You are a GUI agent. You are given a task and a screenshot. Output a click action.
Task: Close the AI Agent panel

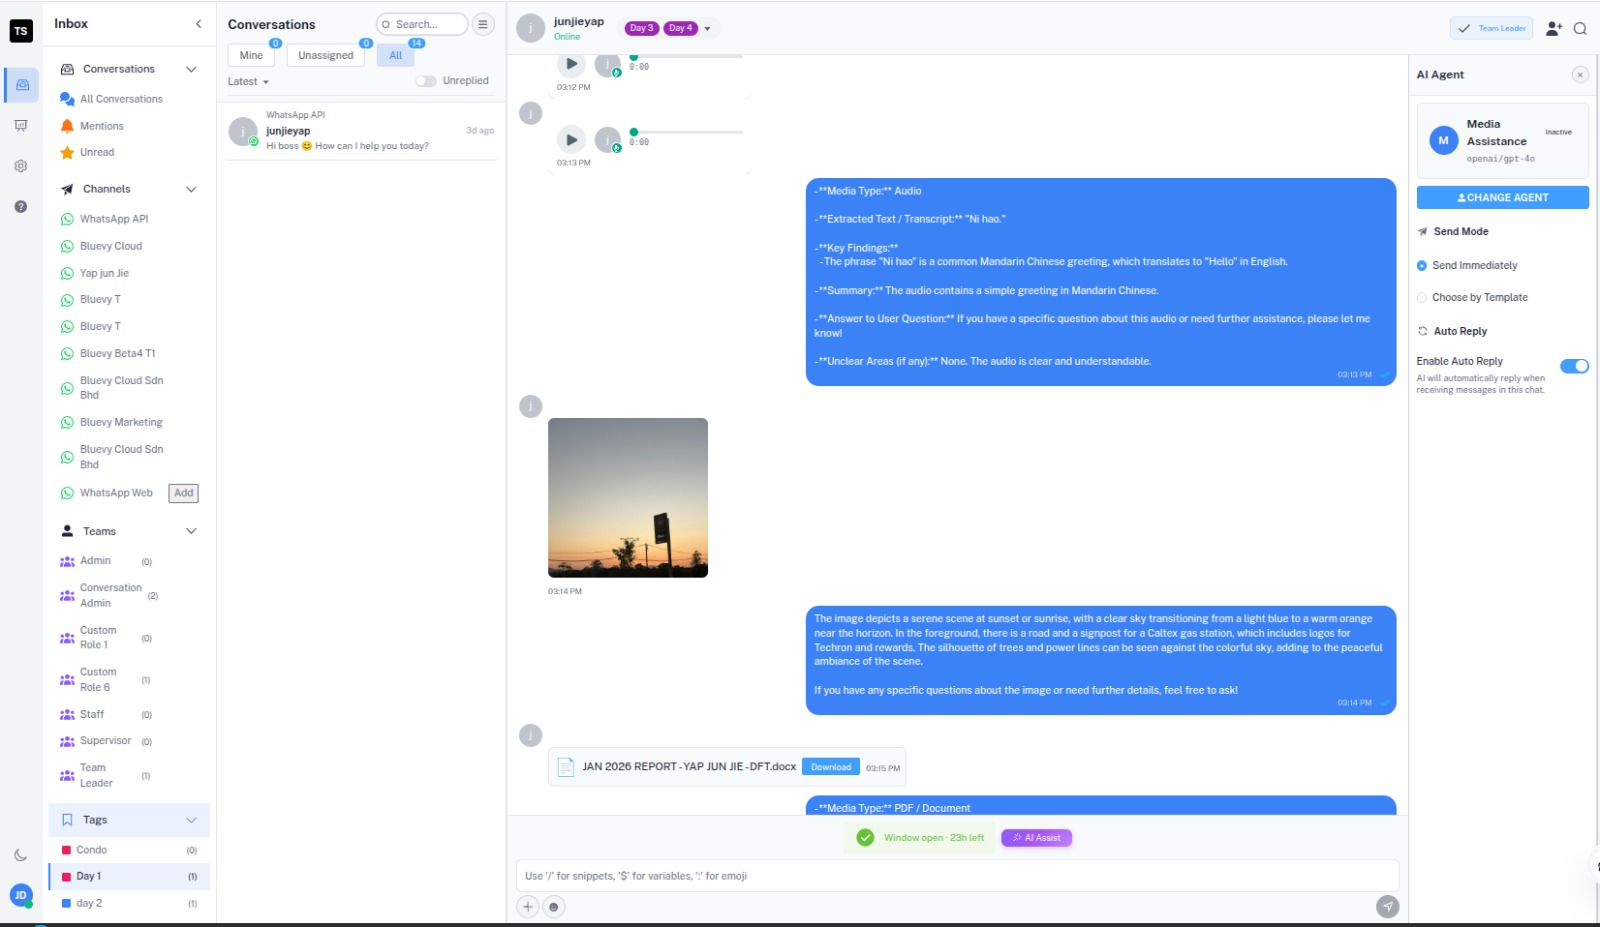tap(1580, 75)
